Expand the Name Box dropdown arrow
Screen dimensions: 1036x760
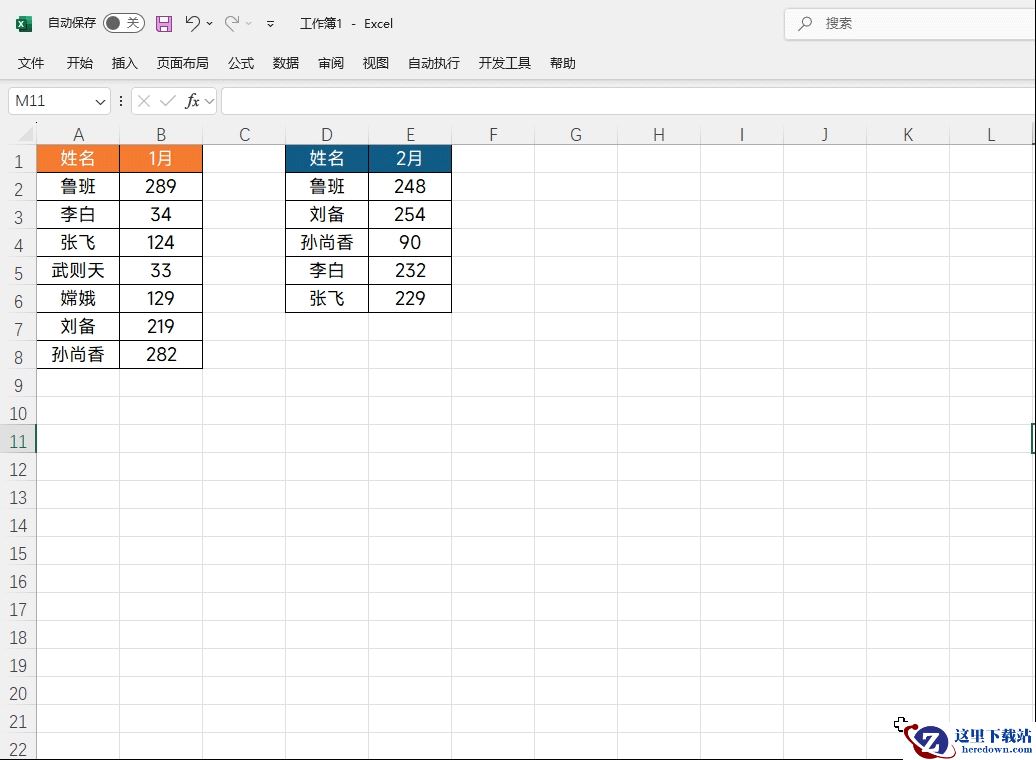pyautogui.click(x=100, y=102)
